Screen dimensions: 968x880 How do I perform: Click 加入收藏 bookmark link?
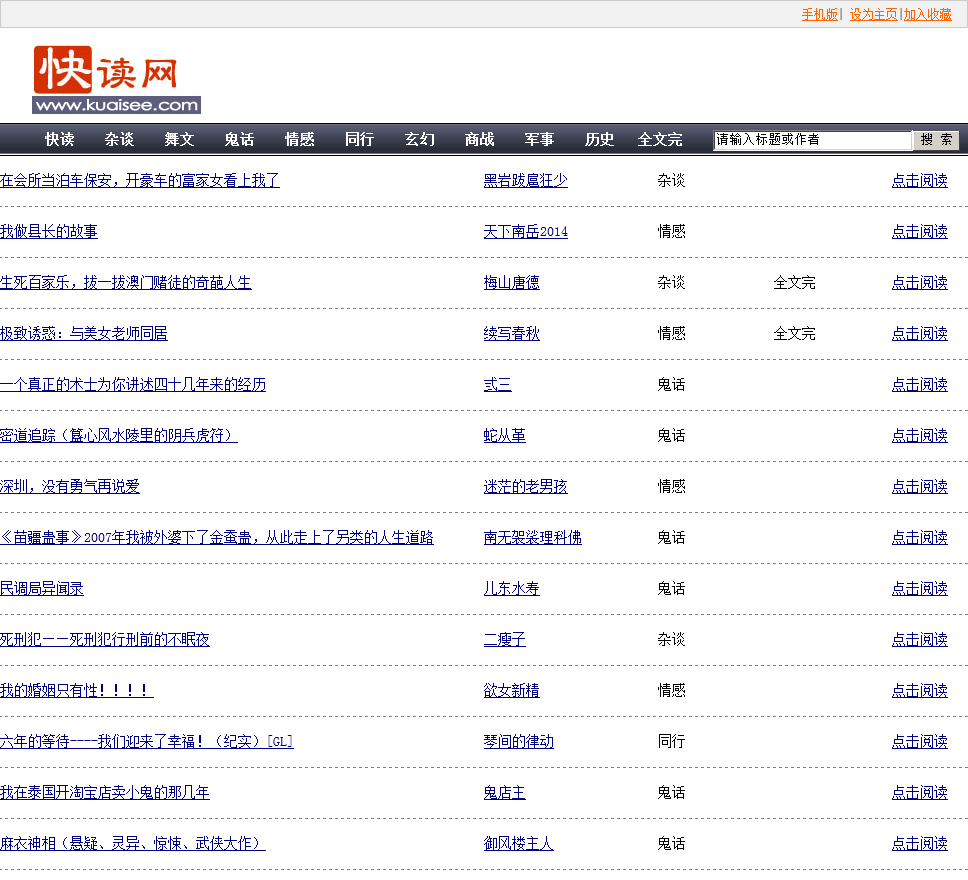(x=927, y=14)
